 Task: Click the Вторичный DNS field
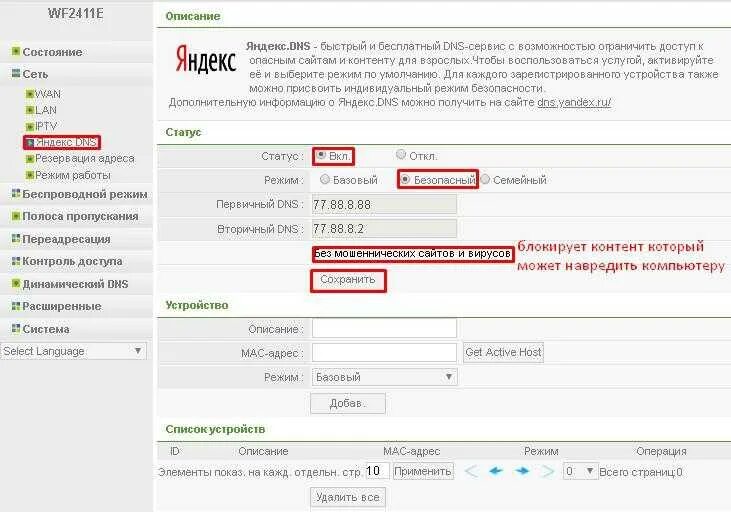click(384, 229)
